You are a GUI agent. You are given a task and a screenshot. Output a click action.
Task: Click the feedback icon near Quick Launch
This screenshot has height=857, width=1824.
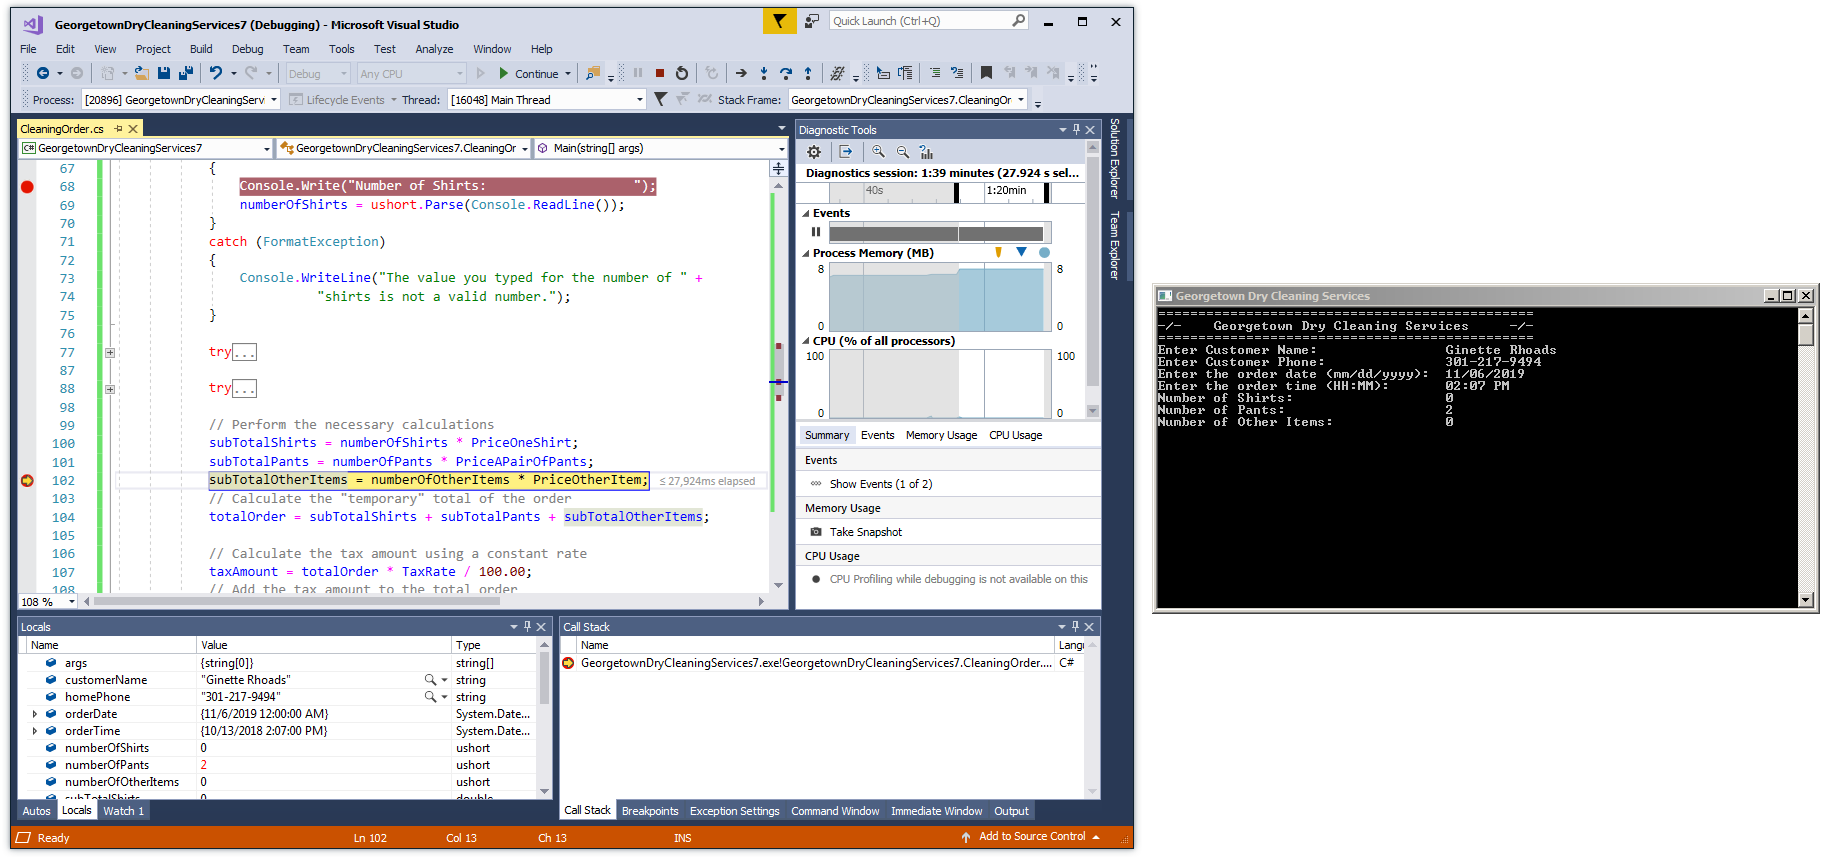click(x=812, y=21)
